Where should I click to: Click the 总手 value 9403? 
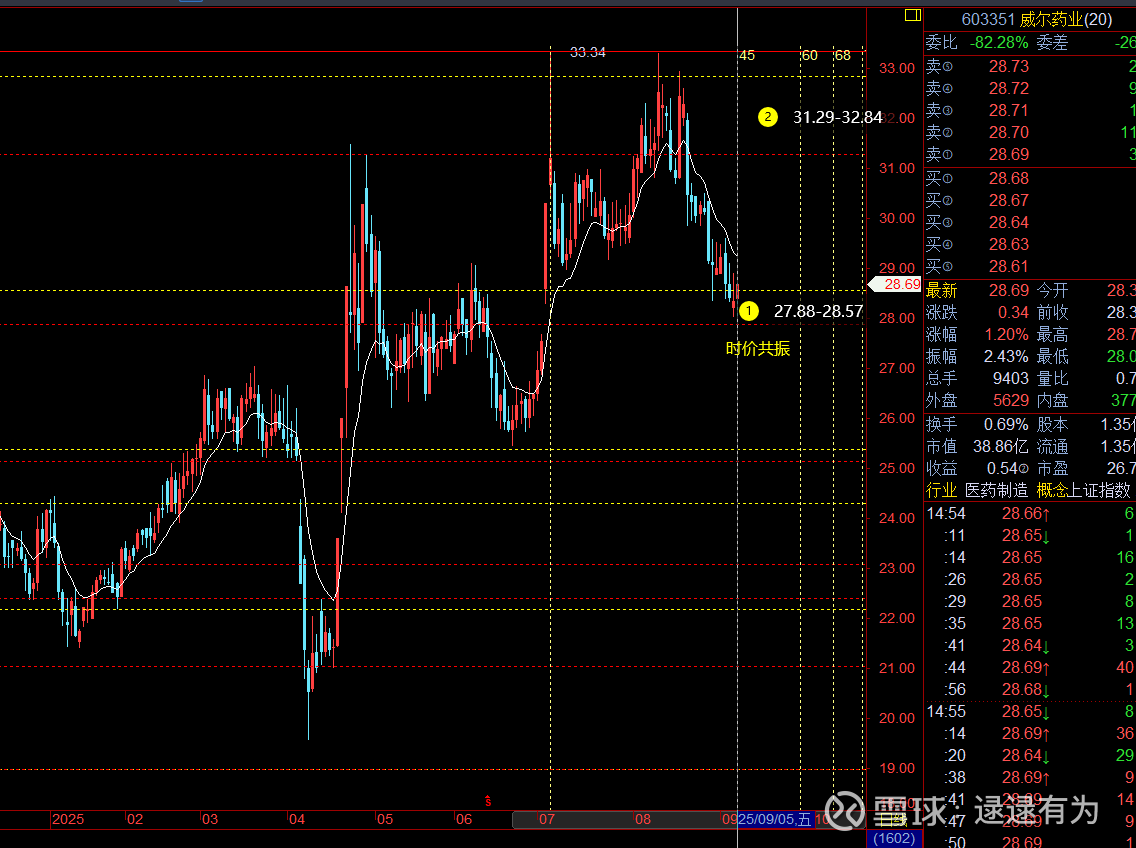coord(1011,378)
